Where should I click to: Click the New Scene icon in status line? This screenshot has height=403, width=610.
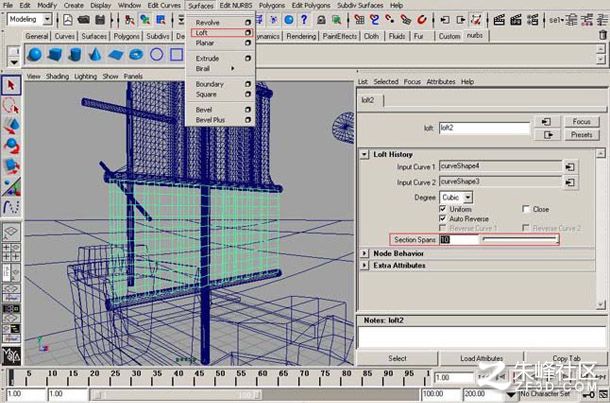coord(68,19)
